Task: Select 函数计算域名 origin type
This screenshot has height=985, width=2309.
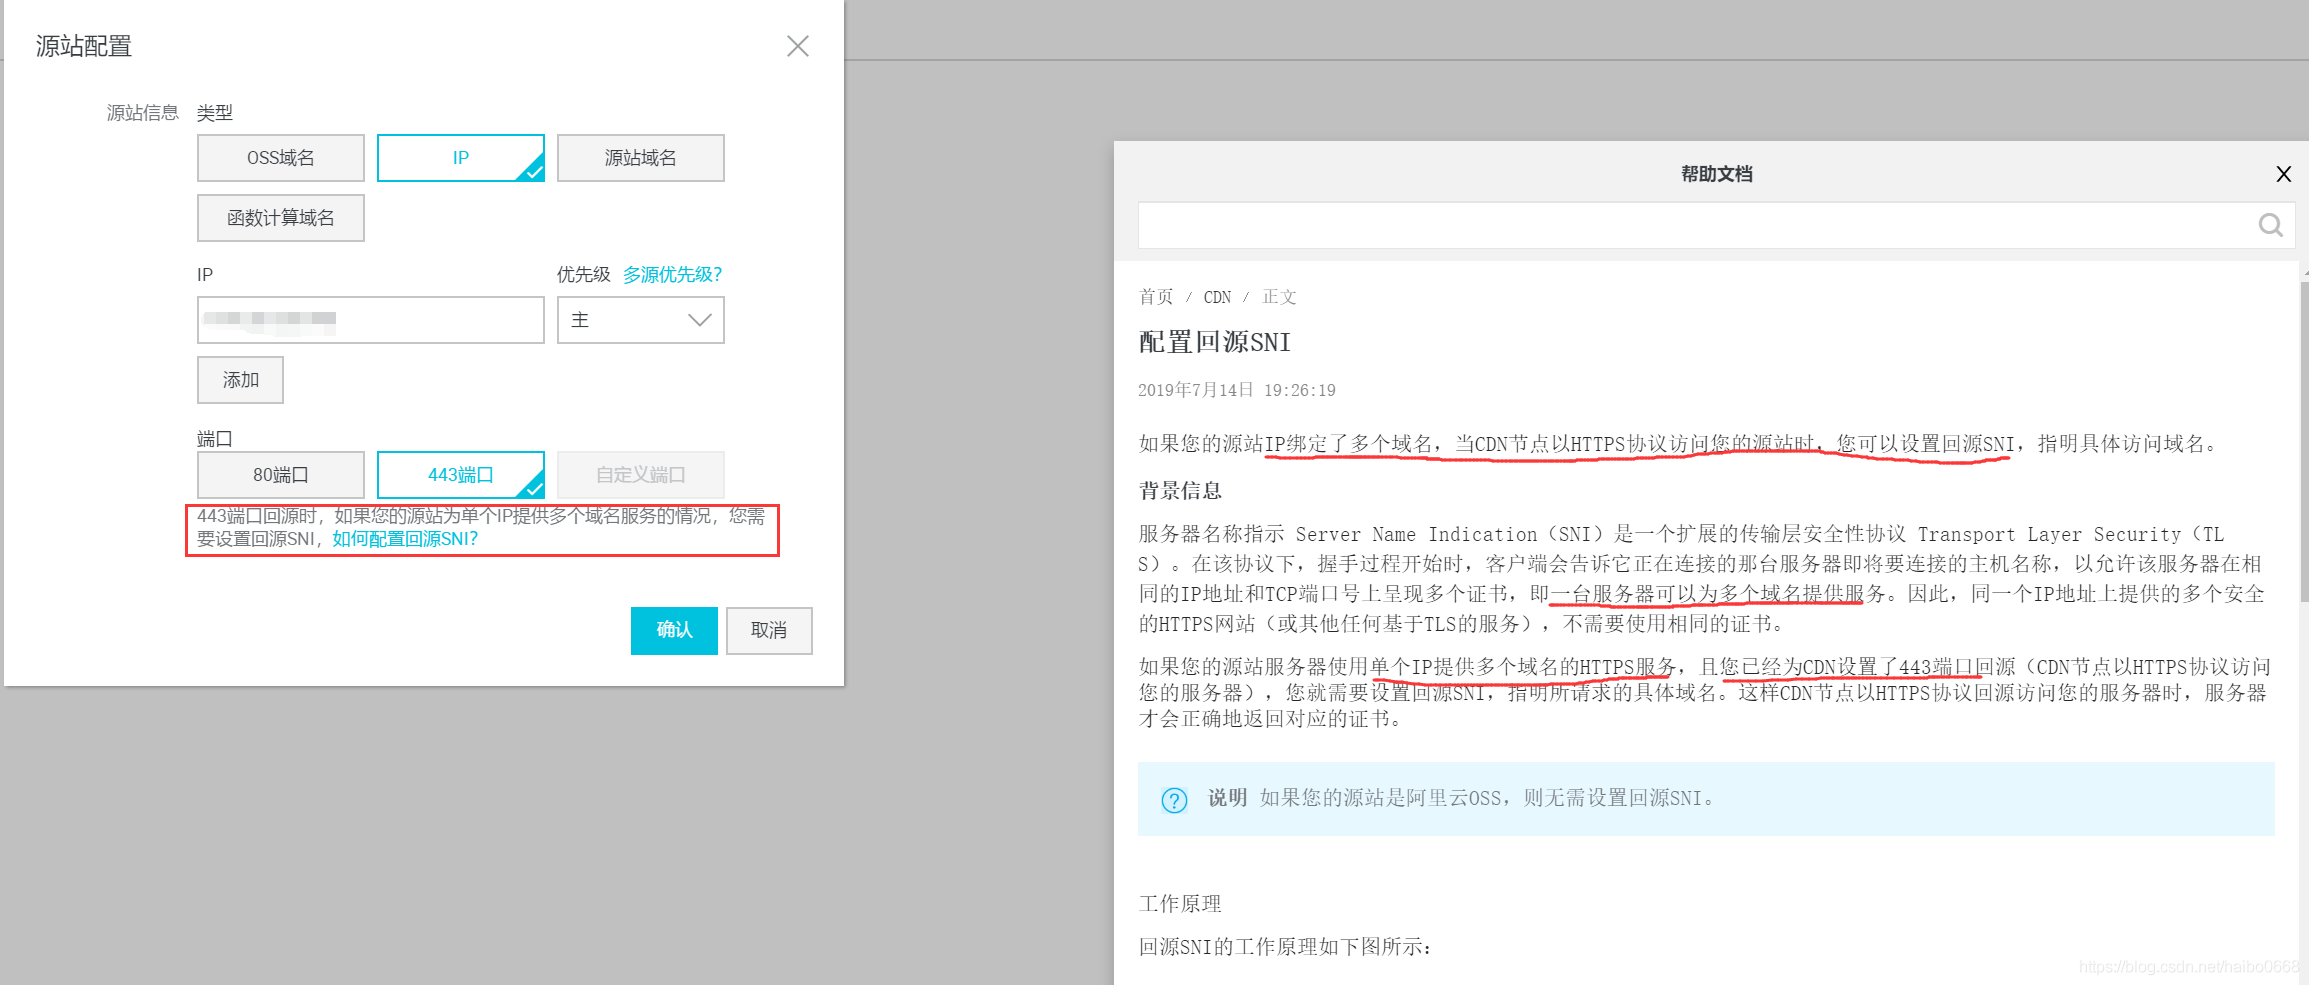Action: tap(280, 217)
